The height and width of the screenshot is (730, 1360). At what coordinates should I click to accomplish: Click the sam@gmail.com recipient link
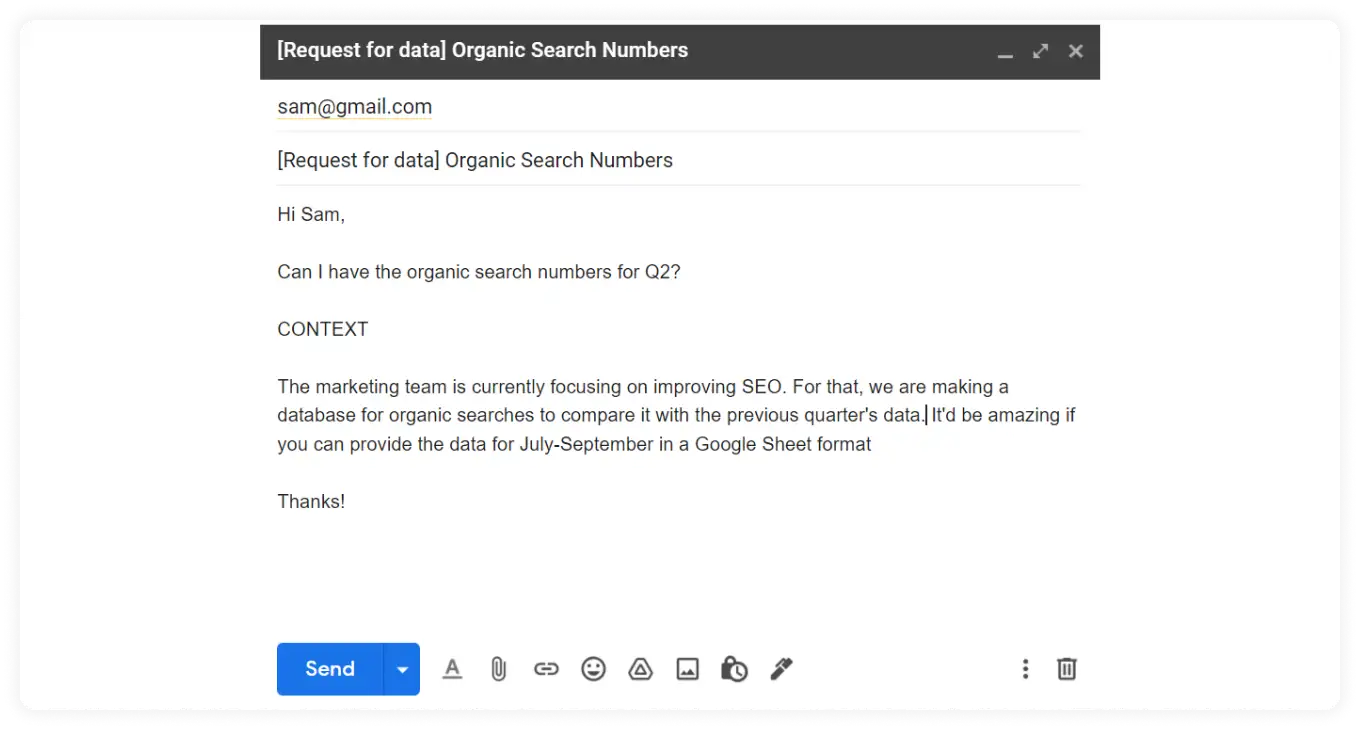(x=354, y=106)
